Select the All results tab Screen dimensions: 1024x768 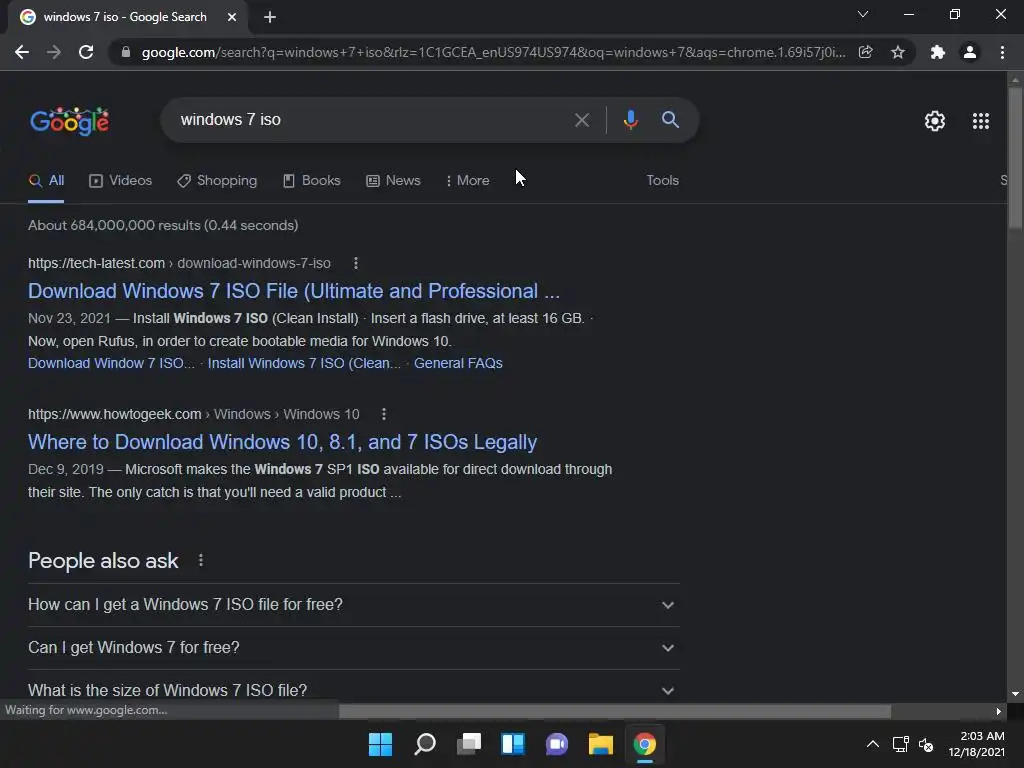point(46,181)
